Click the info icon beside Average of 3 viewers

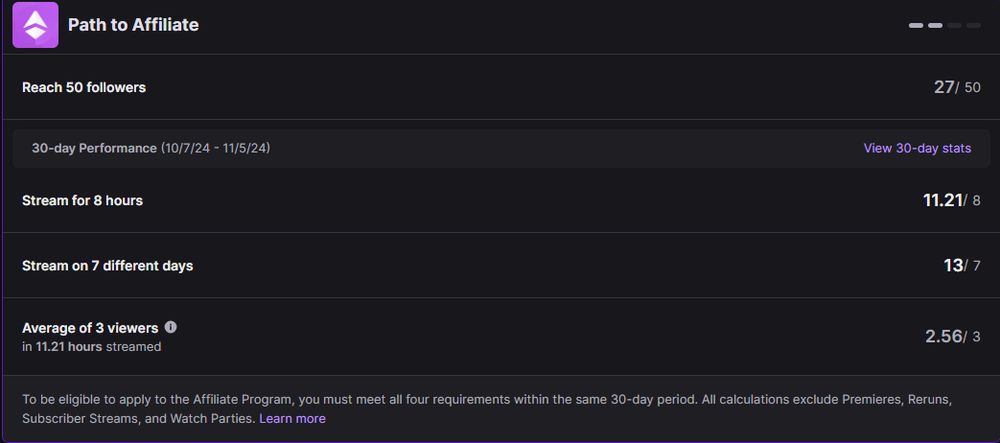(171, 327)
